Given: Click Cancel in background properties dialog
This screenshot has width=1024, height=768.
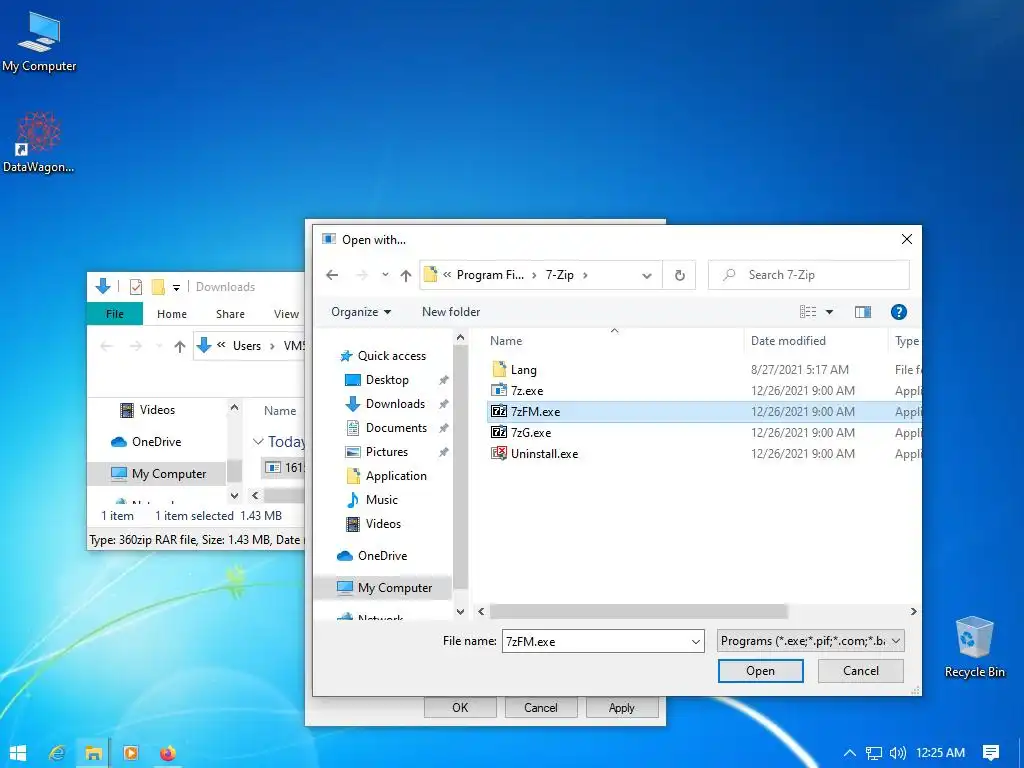Looking at the screenshot, I should point(540,708).
